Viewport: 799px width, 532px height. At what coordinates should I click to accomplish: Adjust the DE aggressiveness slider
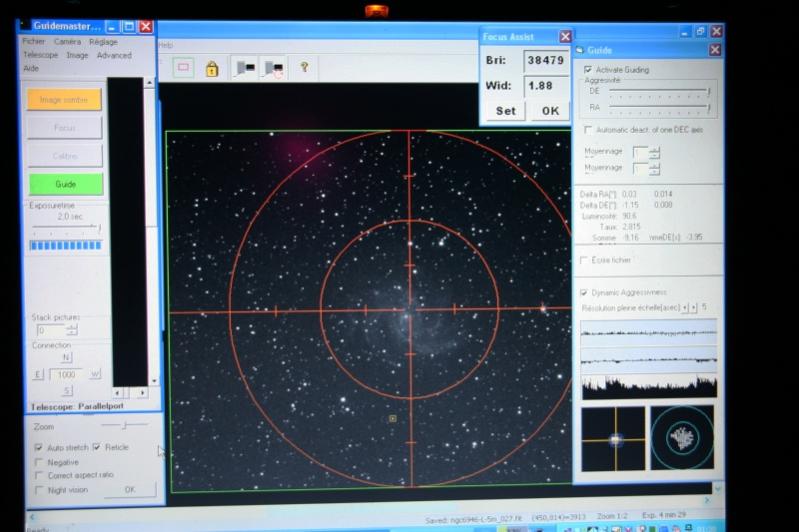click(x=659, y=92)
